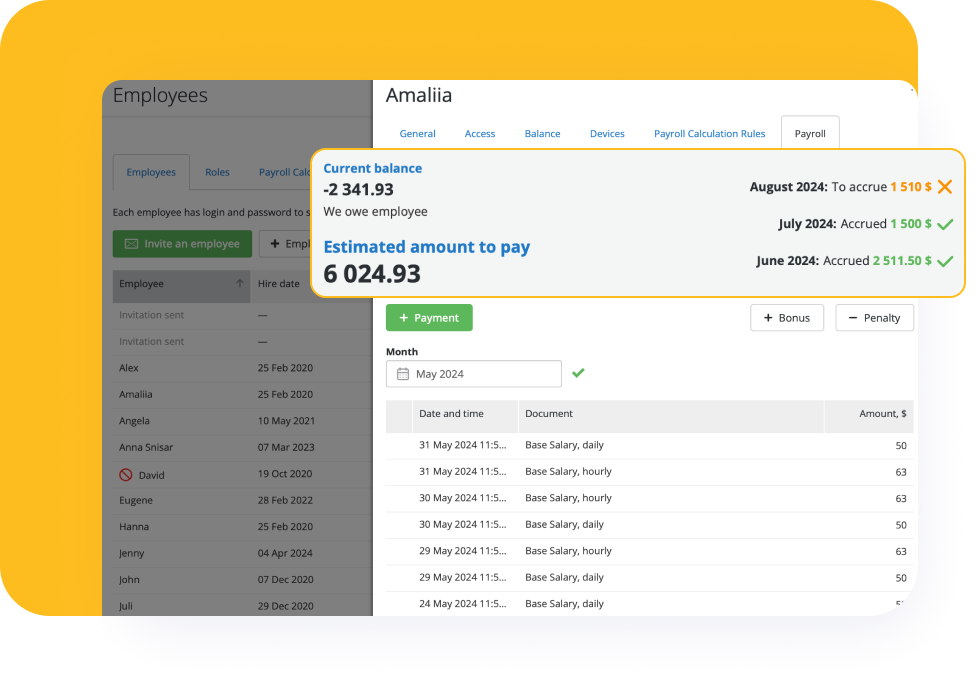Dismiss August 2024 accrual with the X icon

(x=944, y=186)
